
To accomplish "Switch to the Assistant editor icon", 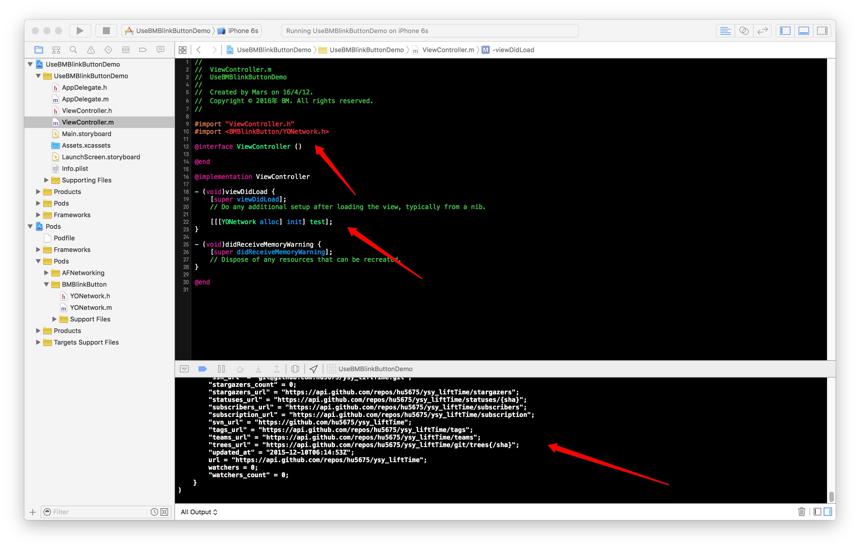I will click(744, 31).
